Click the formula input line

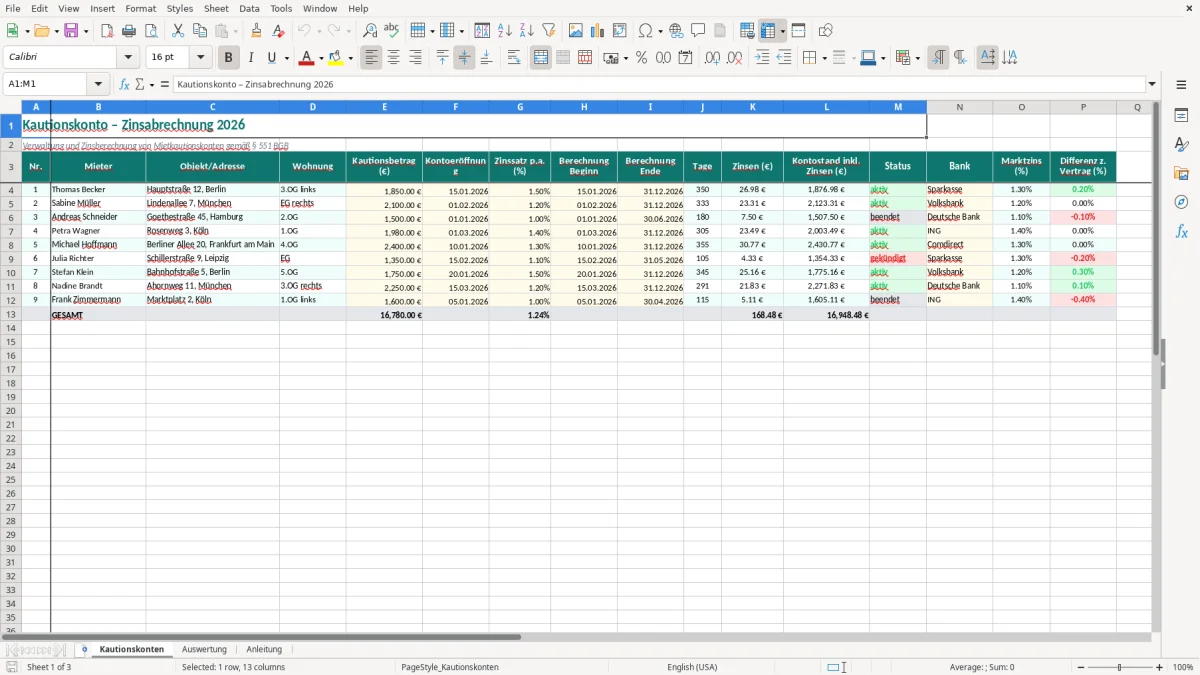pos(659,84)
